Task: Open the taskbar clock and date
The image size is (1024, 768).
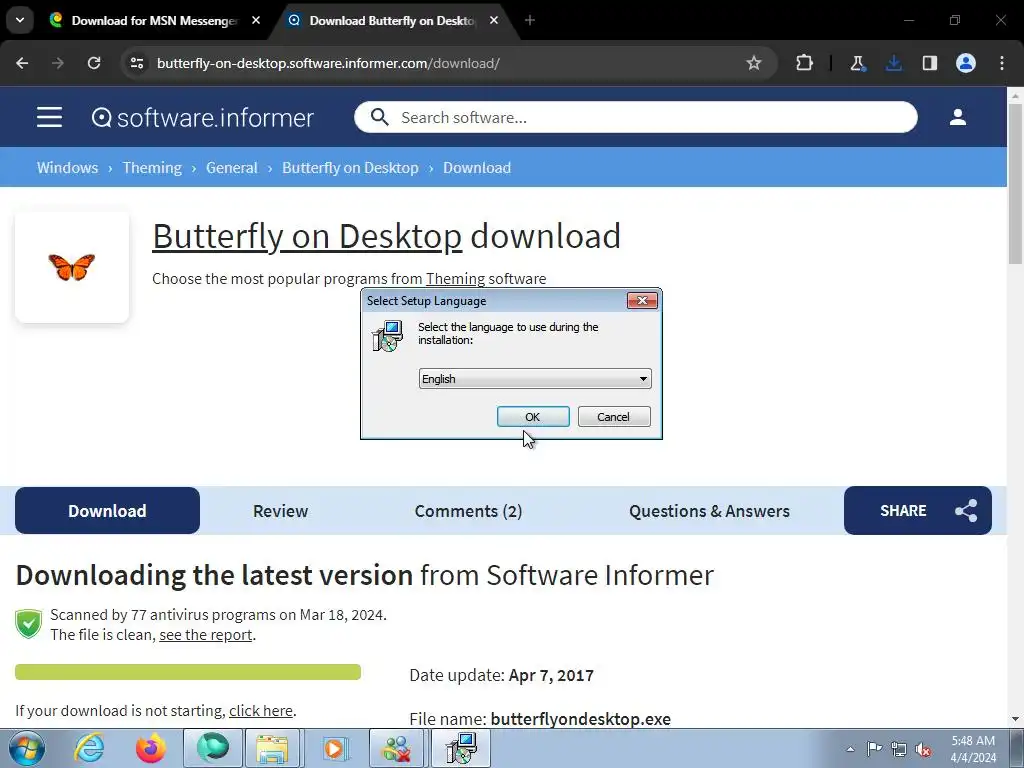Action: [x=973, y=749]
